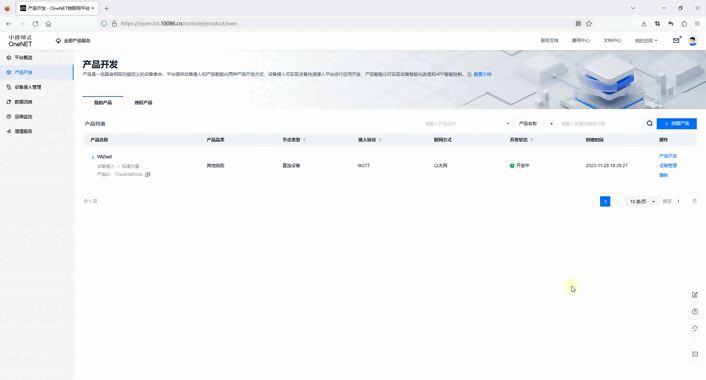
Task: Open the browser downloads icon
Action: coord(644,23)
